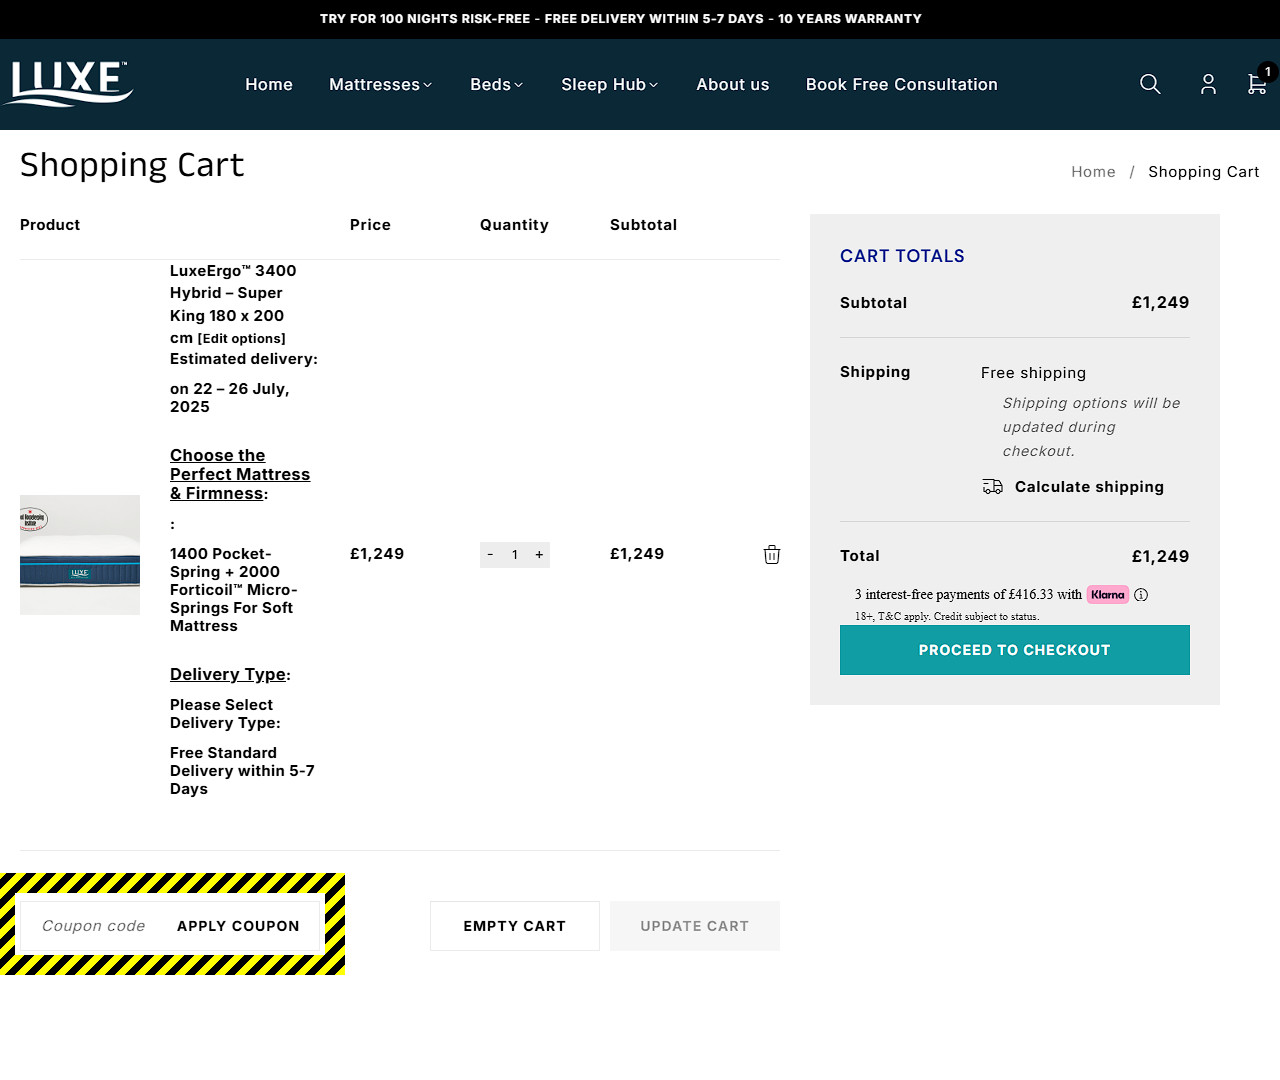The height and width of the screenshot is (1080, 1280).
Task: Click the Empty Cart button
Action: tap(515, 926)
